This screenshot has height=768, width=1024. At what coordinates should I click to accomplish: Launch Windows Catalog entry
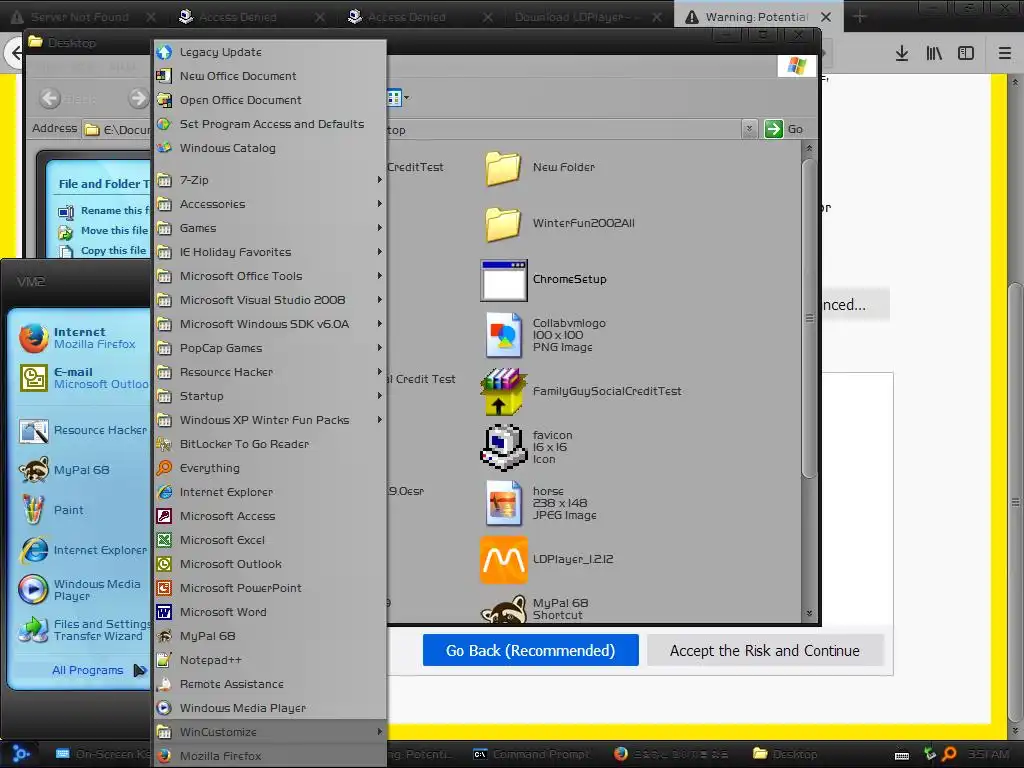[x=270, y=148]
